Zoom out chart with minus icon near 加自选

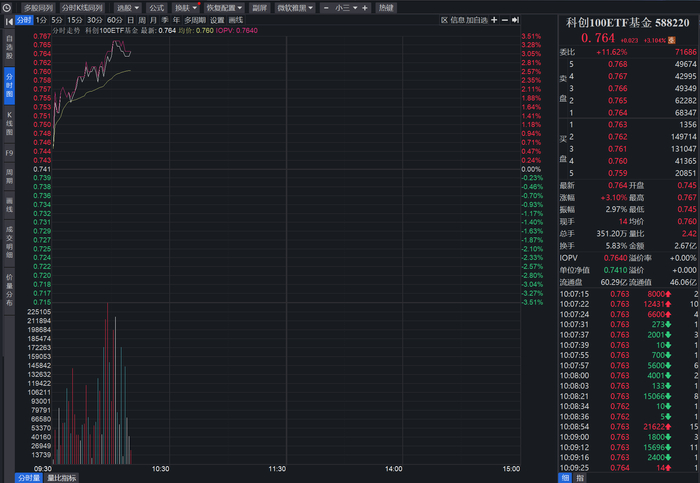[505, 20]
